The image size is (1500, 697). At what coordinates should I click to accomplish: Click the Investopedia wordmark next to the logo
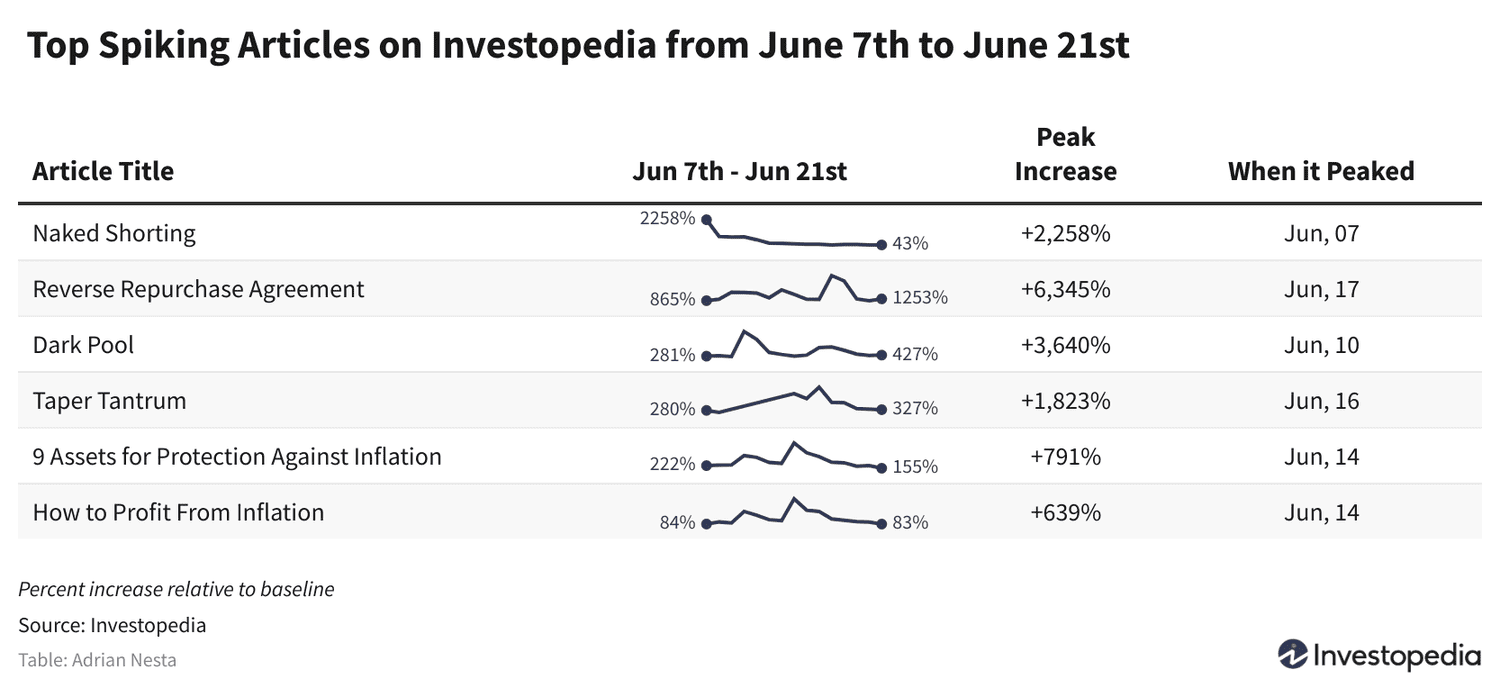pyautogui.click(x=1395, y=656)
